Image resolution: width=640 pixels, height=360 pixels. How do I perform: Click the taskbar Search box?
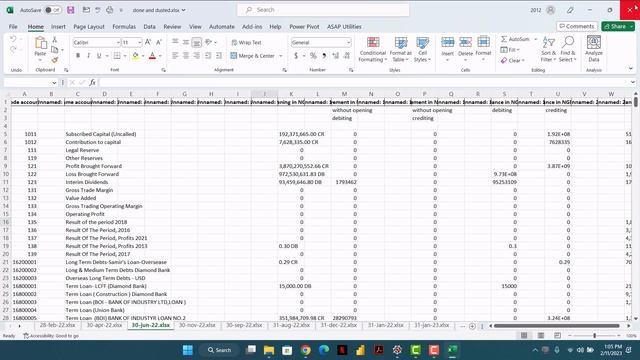220,350
